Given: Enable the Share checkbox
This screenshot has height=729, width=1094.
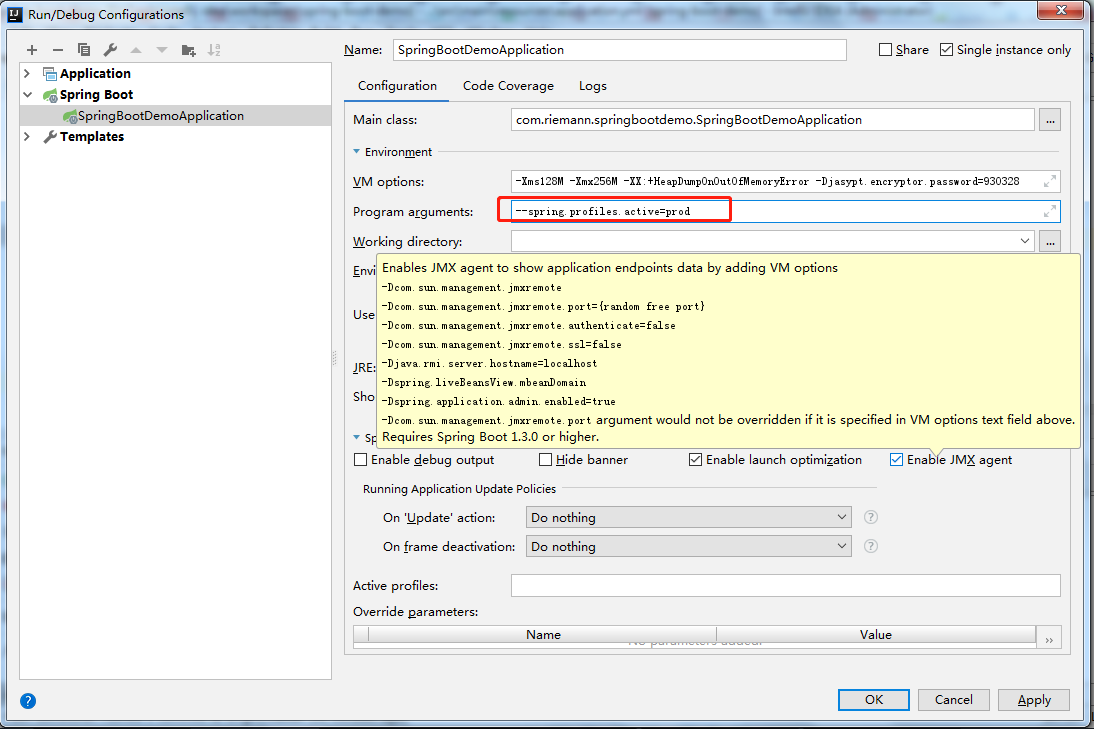Looking at the screenshot, I should point(885,49).
